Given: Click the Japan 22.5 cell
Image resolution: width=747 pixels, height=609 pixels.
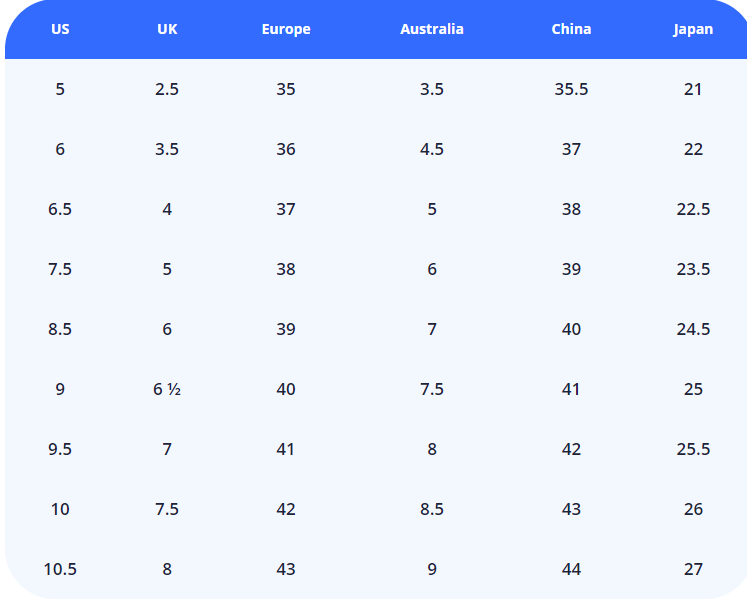Looking at the screenshot, I should [x=693, y=209].
